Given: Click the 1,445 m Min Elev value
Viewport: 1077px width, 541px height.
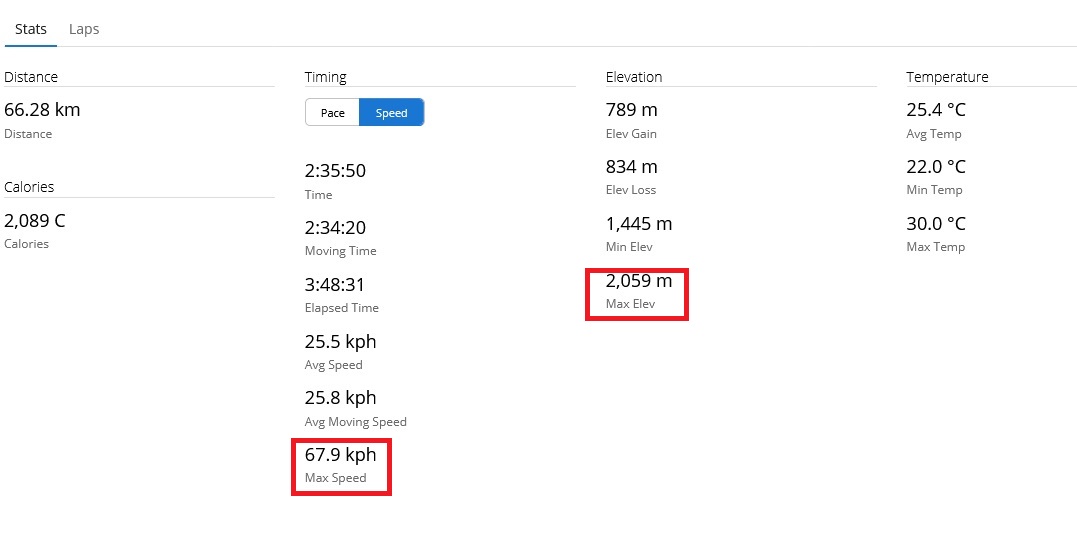Looking at the screenshot, I should 638,224.
